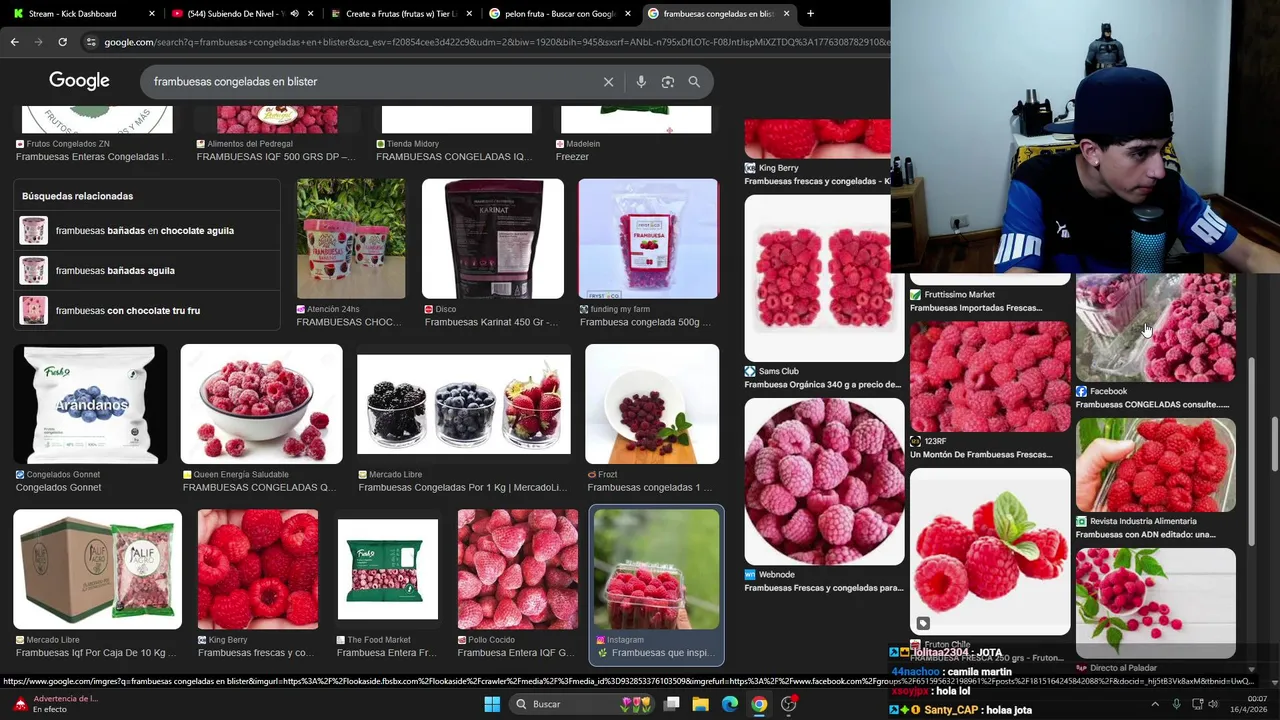Click Fruttissimo Market Frambuesas Importadas Frescas link
Viewport: 1280px width, 720px height.
[x=976, y=308]
